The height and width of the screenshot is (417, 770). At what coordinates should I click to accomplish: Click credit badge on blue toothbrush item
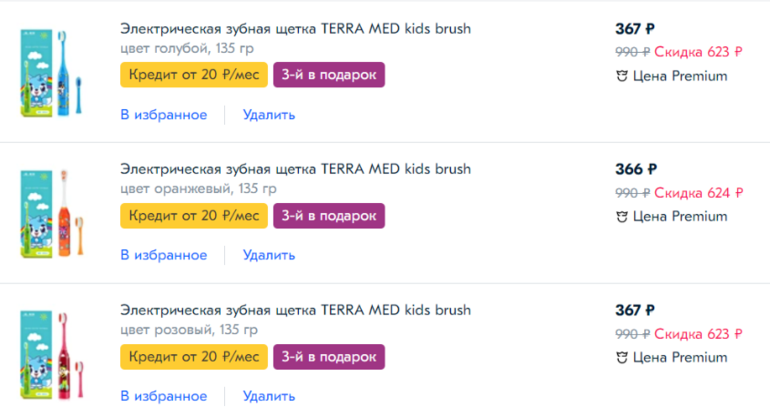coord(194,75)
